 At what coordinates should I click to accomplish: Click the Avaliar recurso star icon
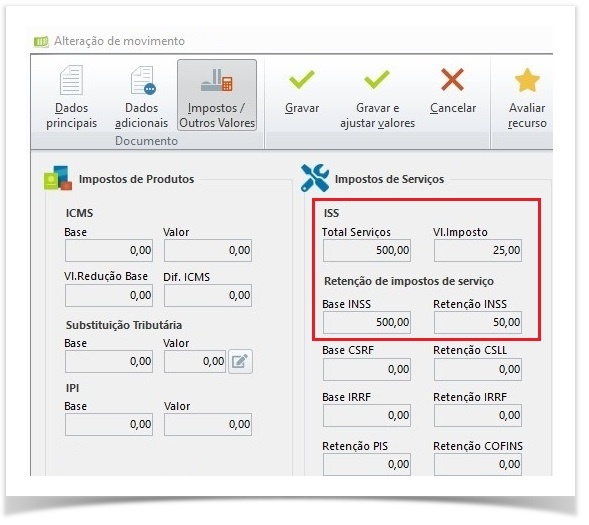(527, 80)
